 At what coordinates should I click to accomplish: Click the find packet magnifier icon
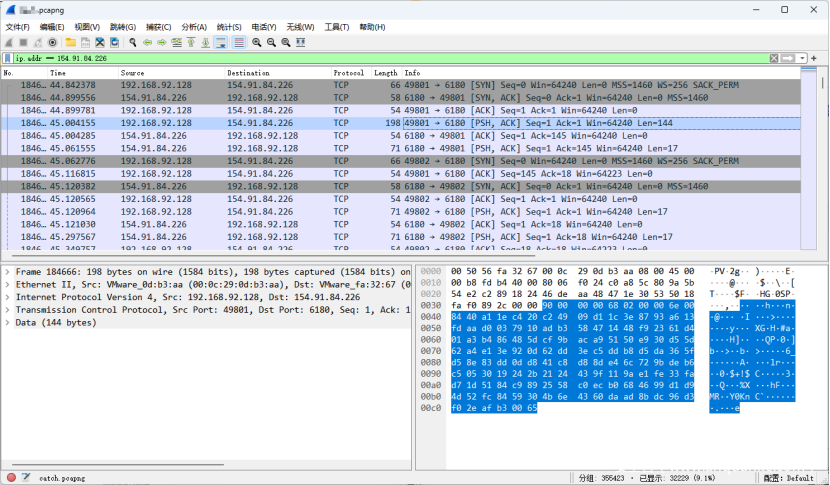pos(132,43)
